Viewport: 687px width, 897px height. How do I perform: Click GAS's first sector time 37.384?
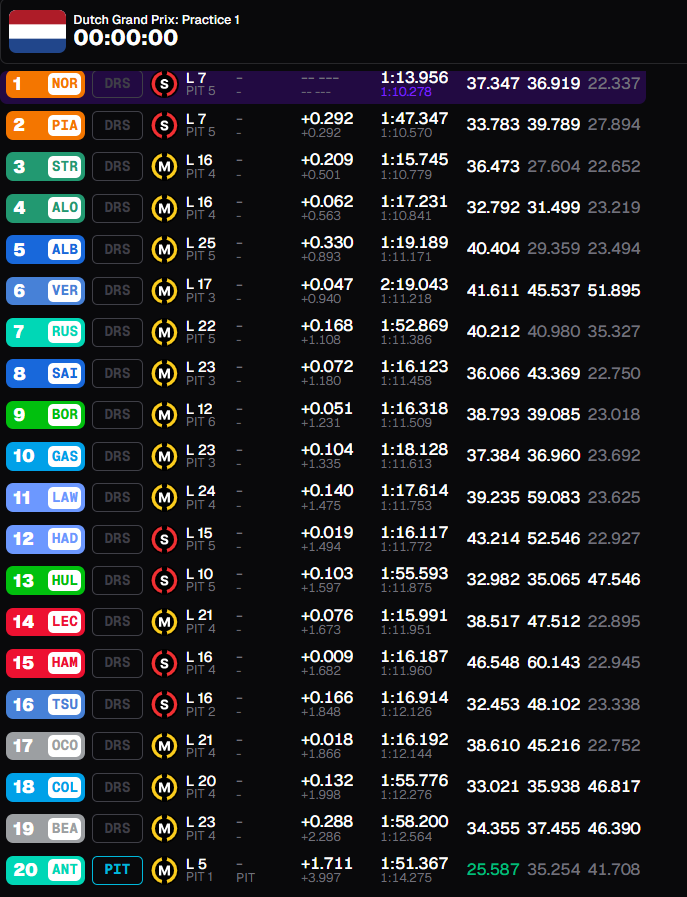[x=493, y=455]
